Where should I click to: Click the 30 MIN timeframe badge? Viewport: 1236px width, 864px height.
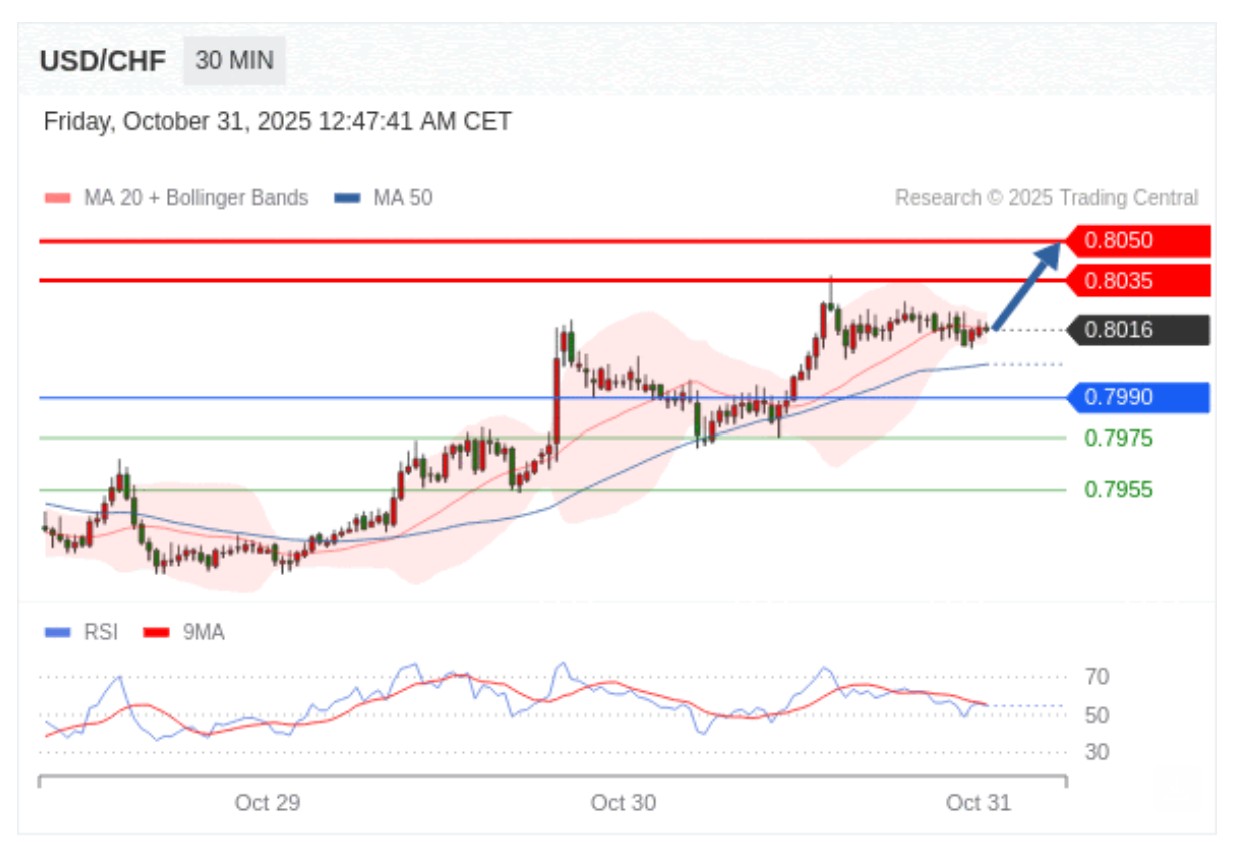(234, 61)
